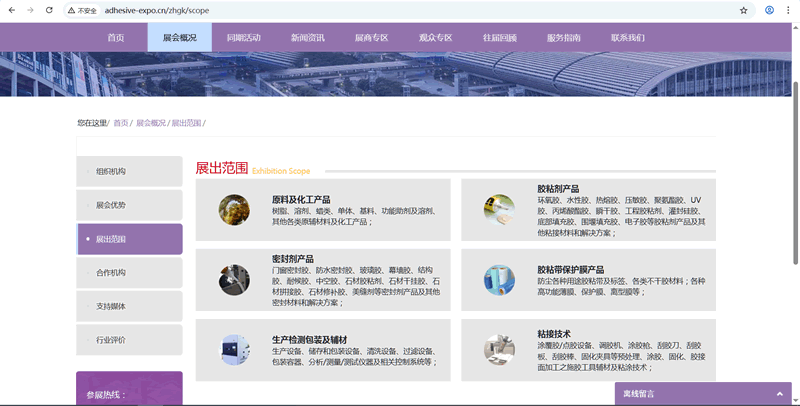Viewport: 800px width, 406px height.
Task: Click the 生产检测包装及辅材 round image
Action: click(234, 348)
